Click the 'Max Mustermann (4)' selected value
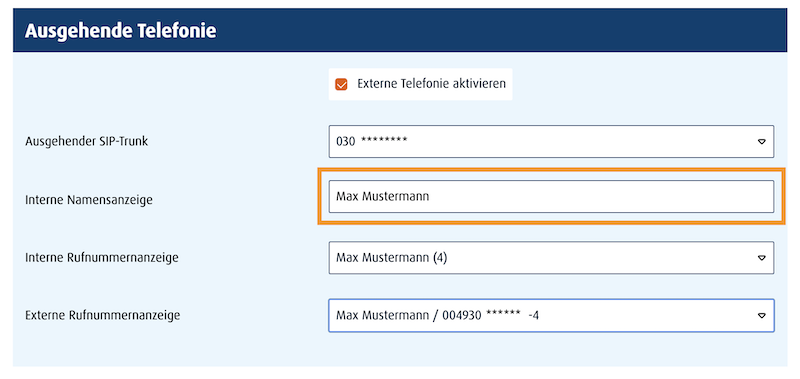 pyautogui.click(x=391, y=258)
